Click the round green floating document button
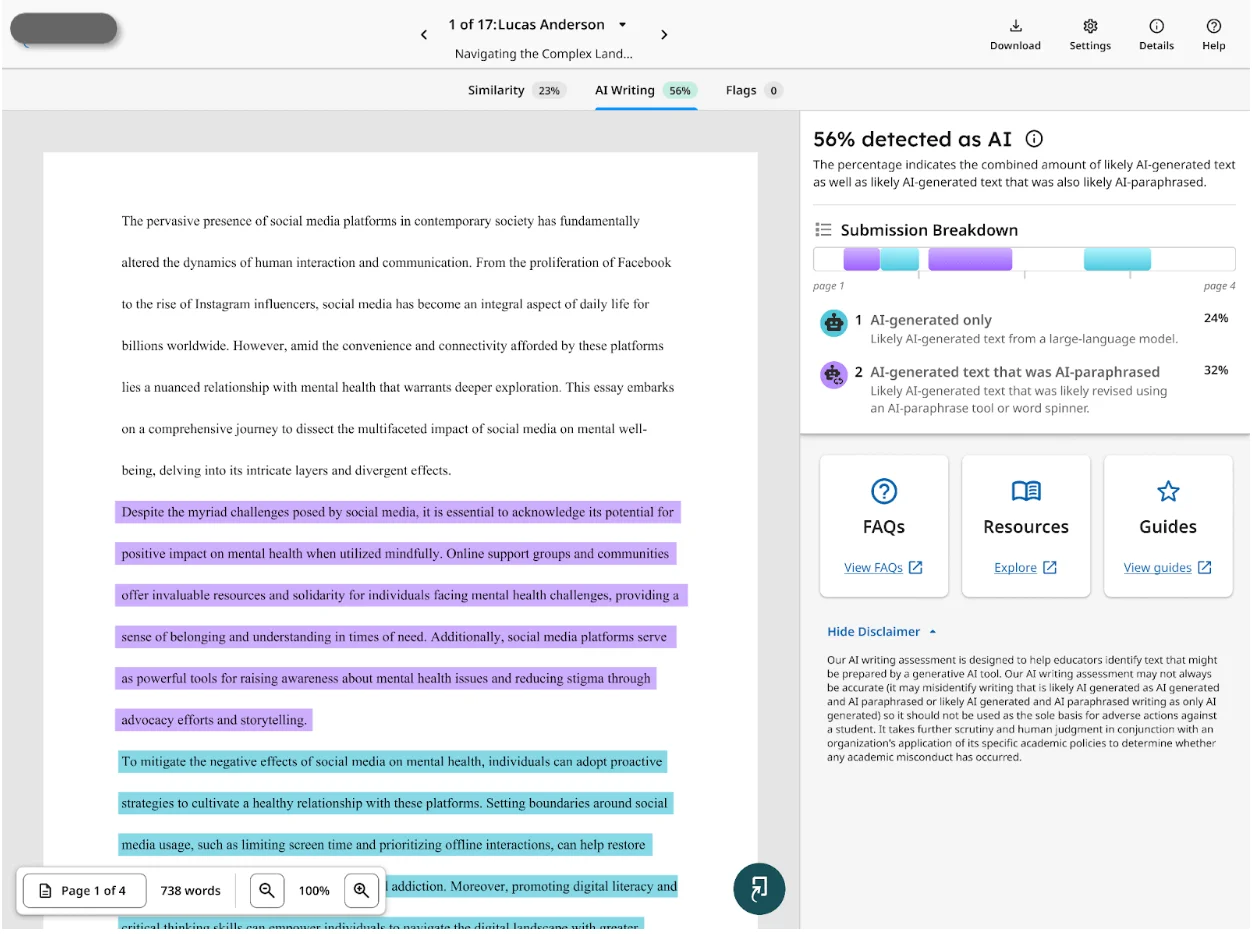This screenshot has width=1258, height=934. tap(759, 888)
